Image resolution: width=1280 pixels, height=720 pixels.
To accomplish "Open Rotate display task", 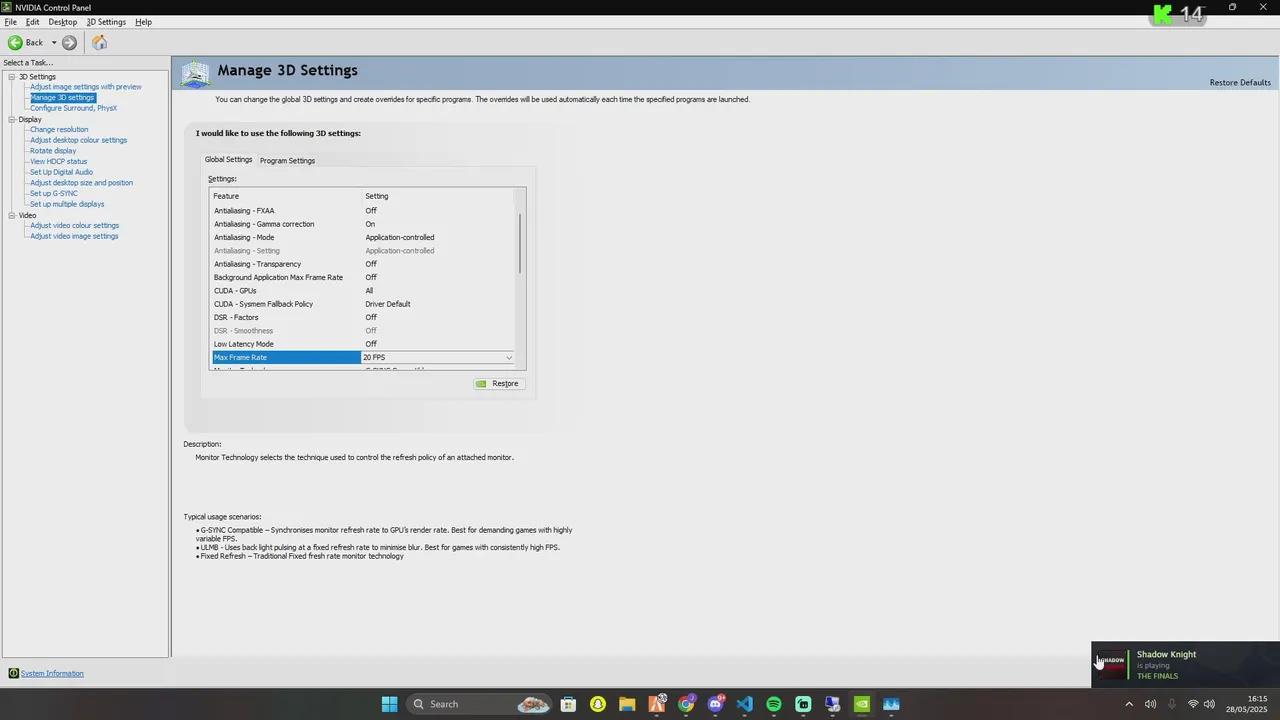I will pyautogui.click(x=53, y=151).
